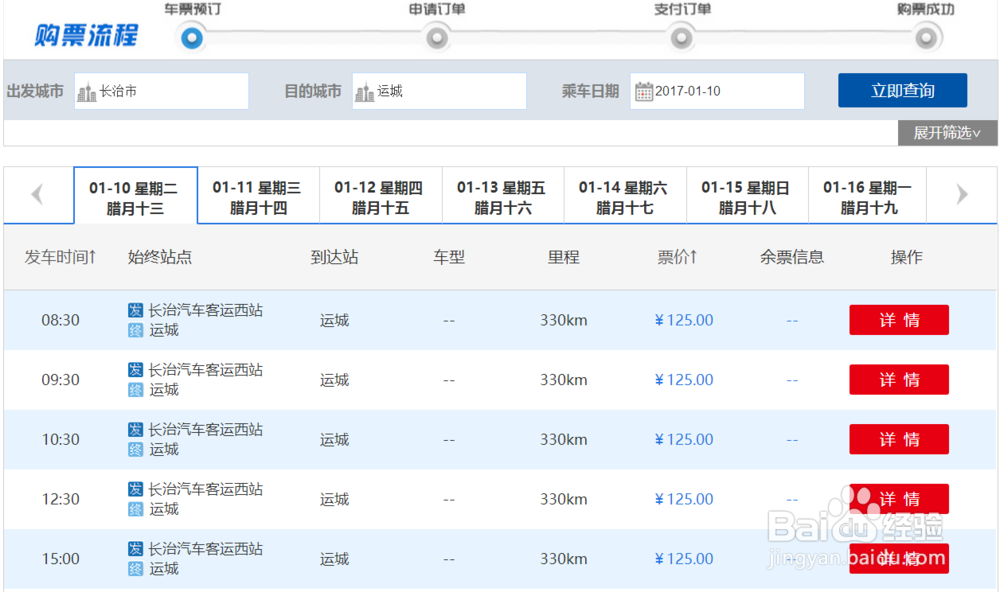Screen dimensions: 1000x592
Task: Click the 支付订单 progress step circle
Action: [681, 36]
